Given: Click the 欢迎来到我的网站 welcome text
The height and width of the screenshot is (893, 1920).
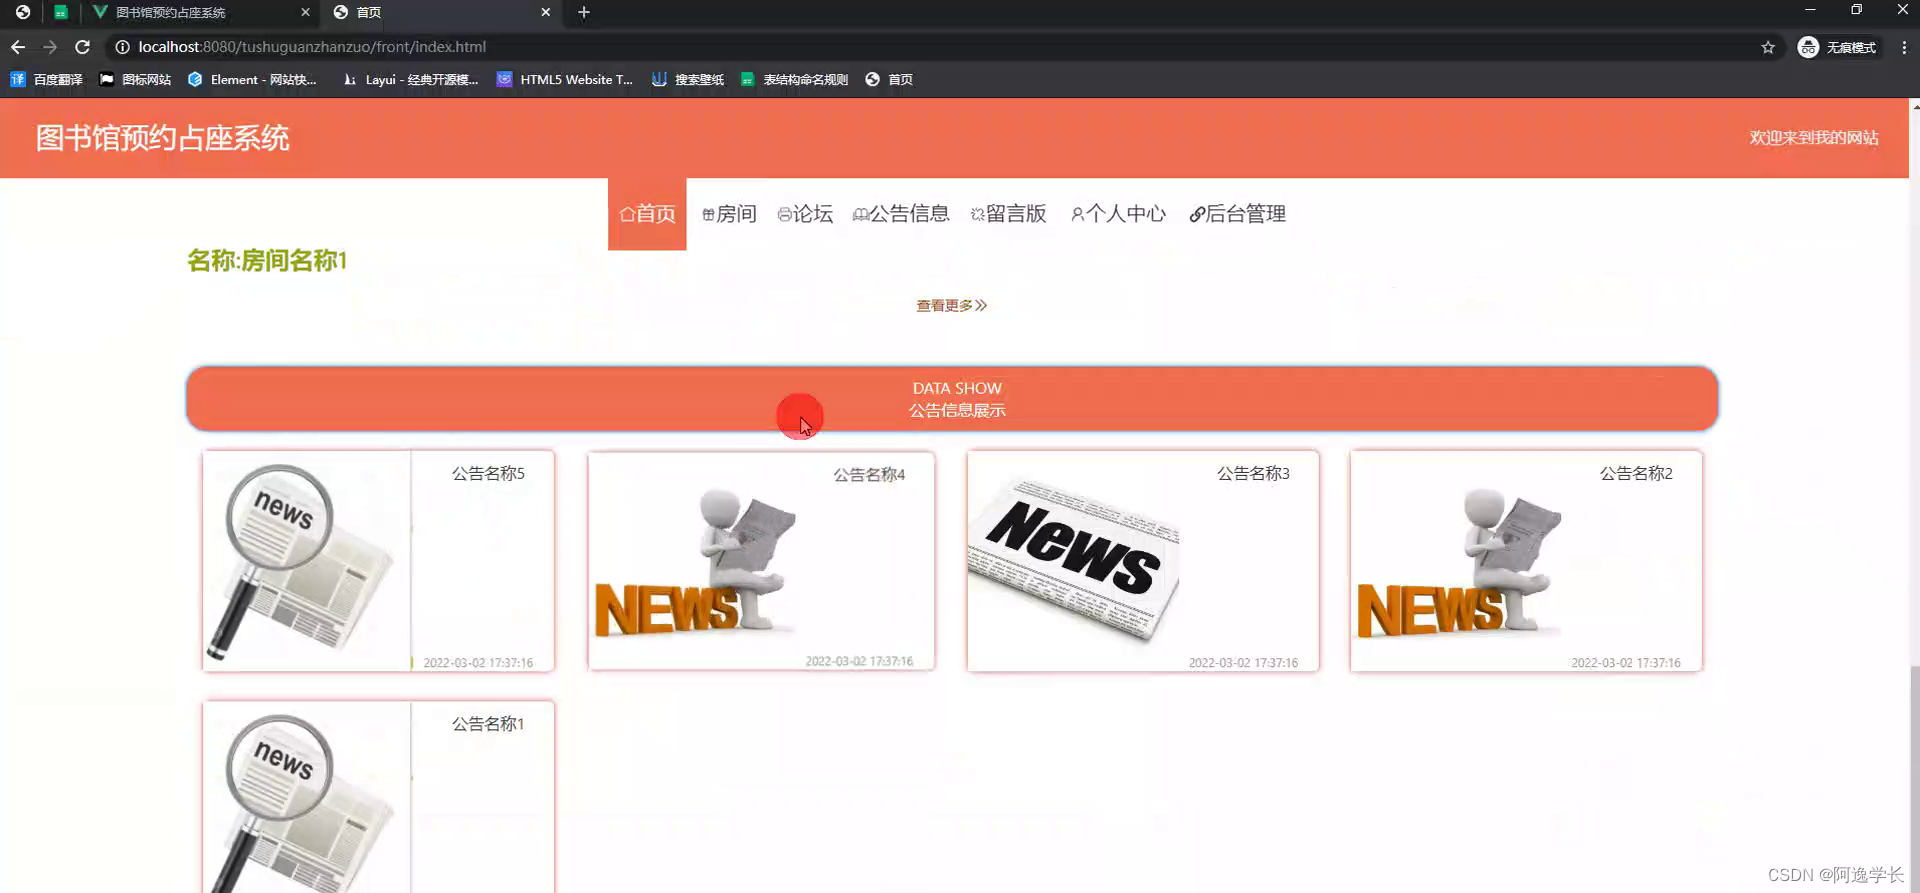Looking at the screenshot, I should coord(1814,138).
